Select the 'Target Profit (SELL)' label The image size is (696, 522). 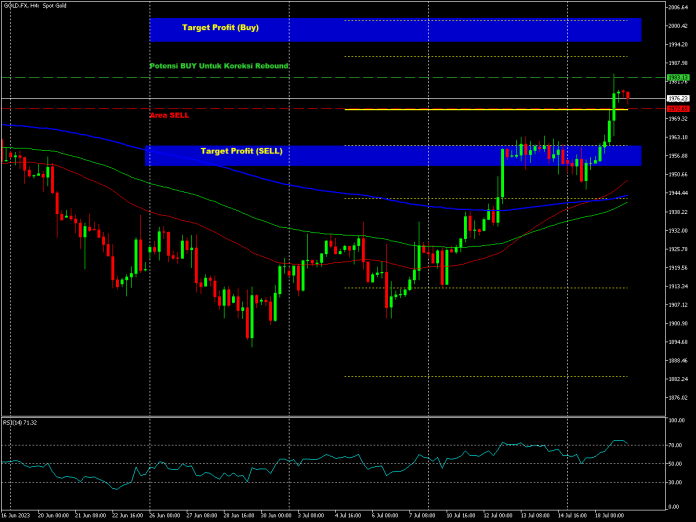(x=241, y=151)
